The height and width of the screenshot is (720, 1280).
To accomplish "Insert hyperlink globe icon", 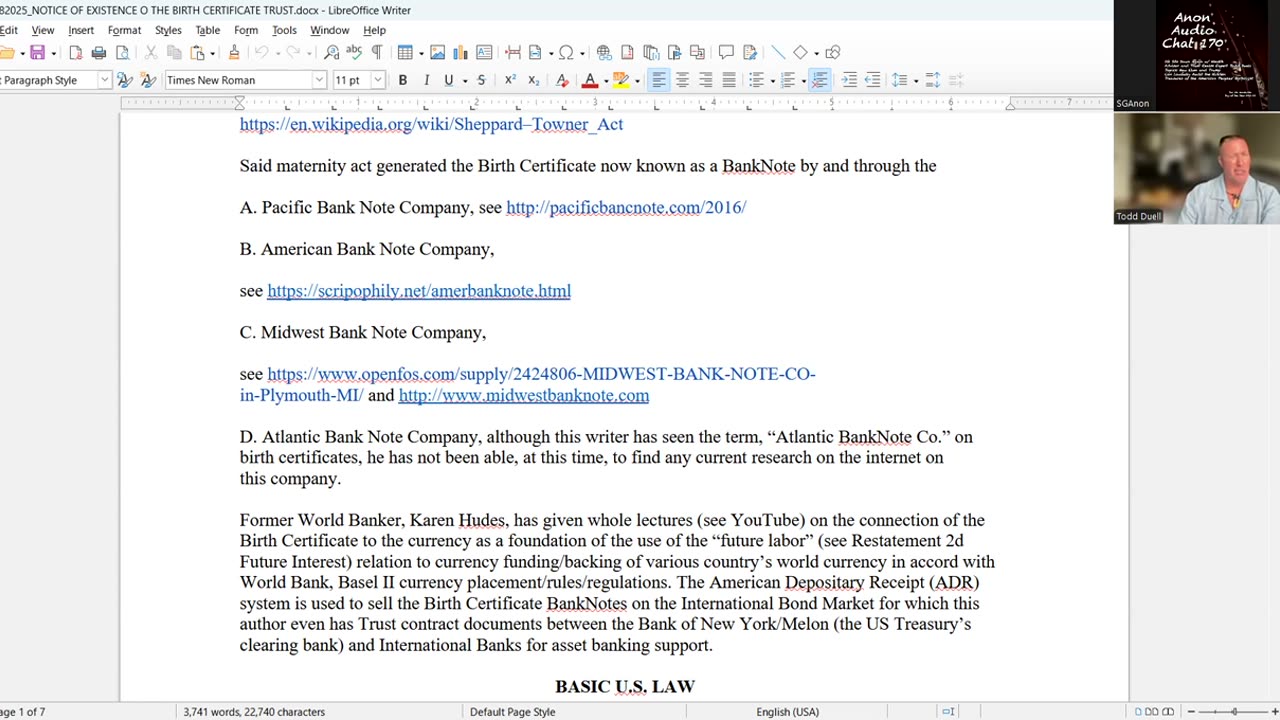I will pyautogui.click(x=604, y=53).
